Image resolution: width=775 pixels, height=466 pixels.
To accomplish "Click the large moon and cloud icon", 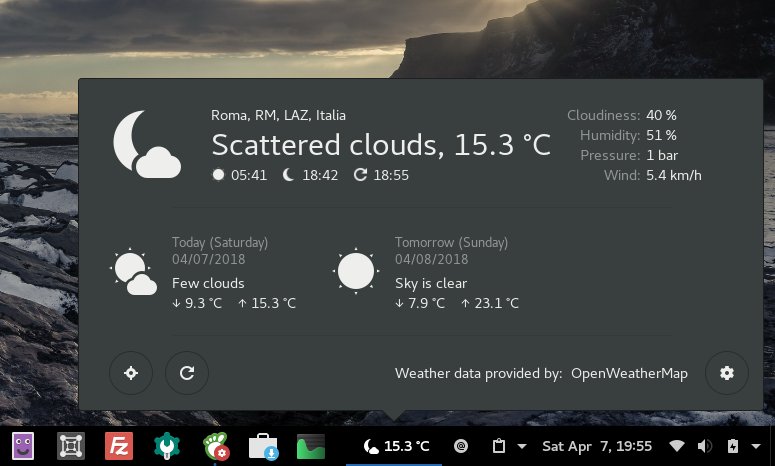I will (147, 144).
